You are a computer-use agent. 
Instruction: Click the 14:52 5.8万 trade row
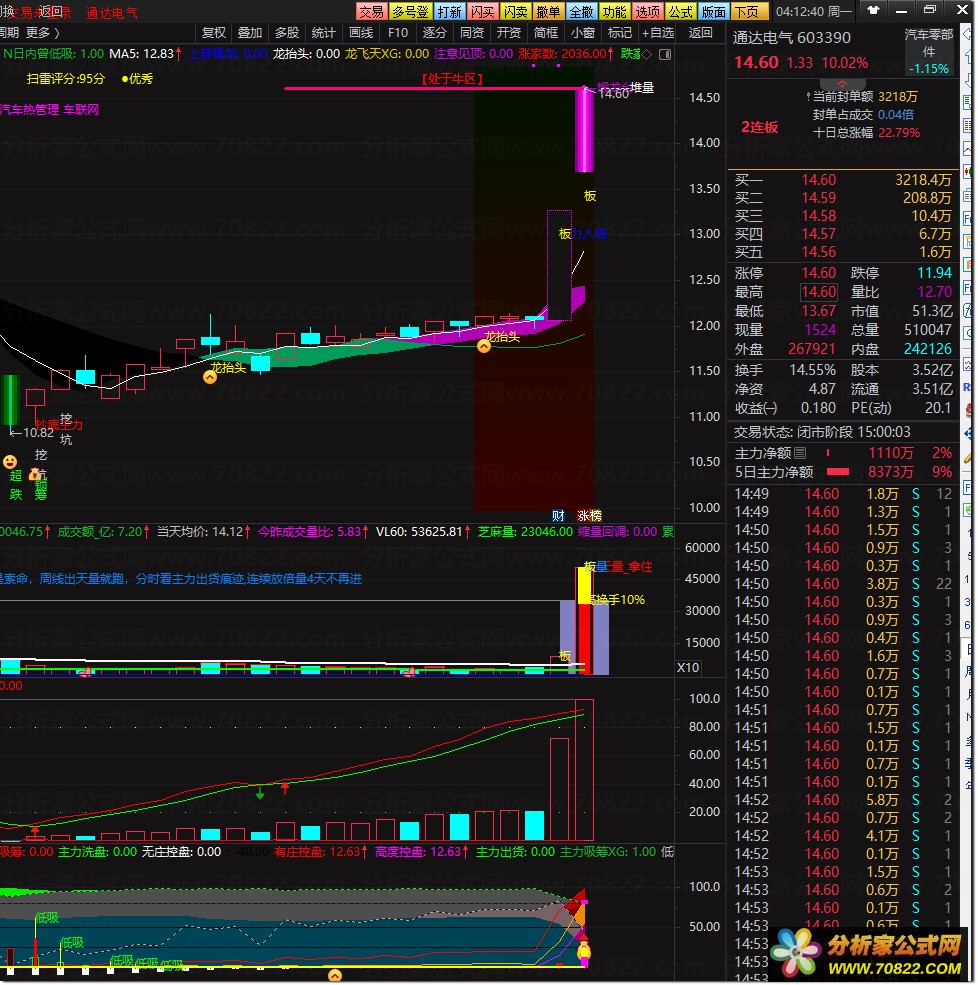coord(842,800)
